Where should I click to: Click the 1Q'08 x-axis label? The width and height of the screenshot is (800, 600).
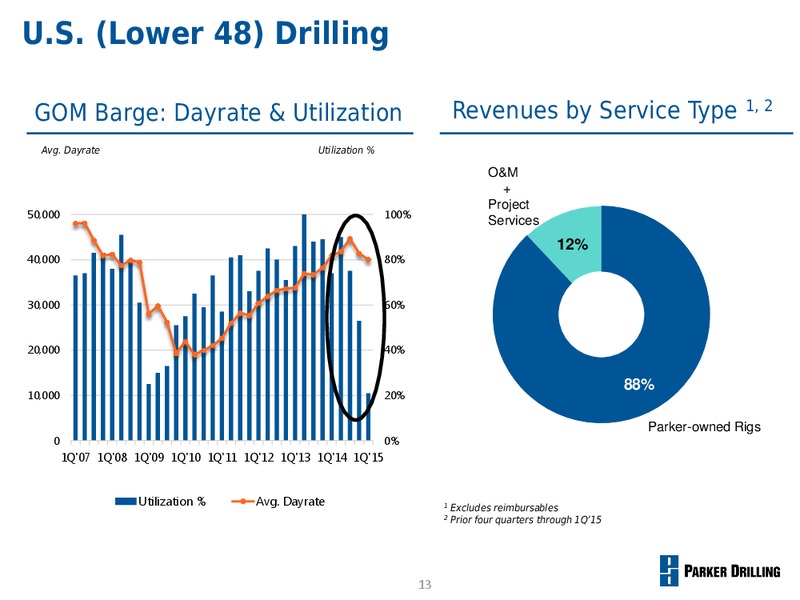112,458
